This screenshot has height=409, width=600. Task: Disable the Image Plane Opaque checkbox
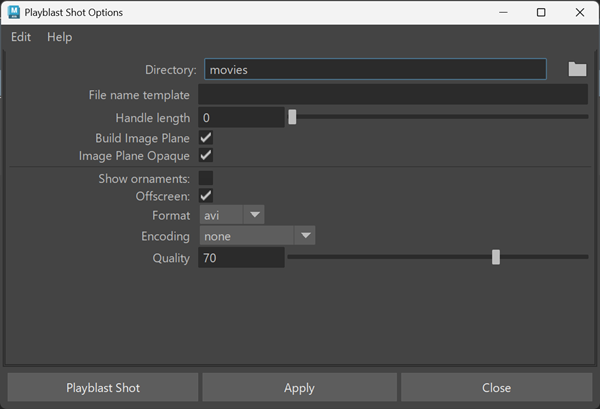pyautogui.click(x=206, y=156)
